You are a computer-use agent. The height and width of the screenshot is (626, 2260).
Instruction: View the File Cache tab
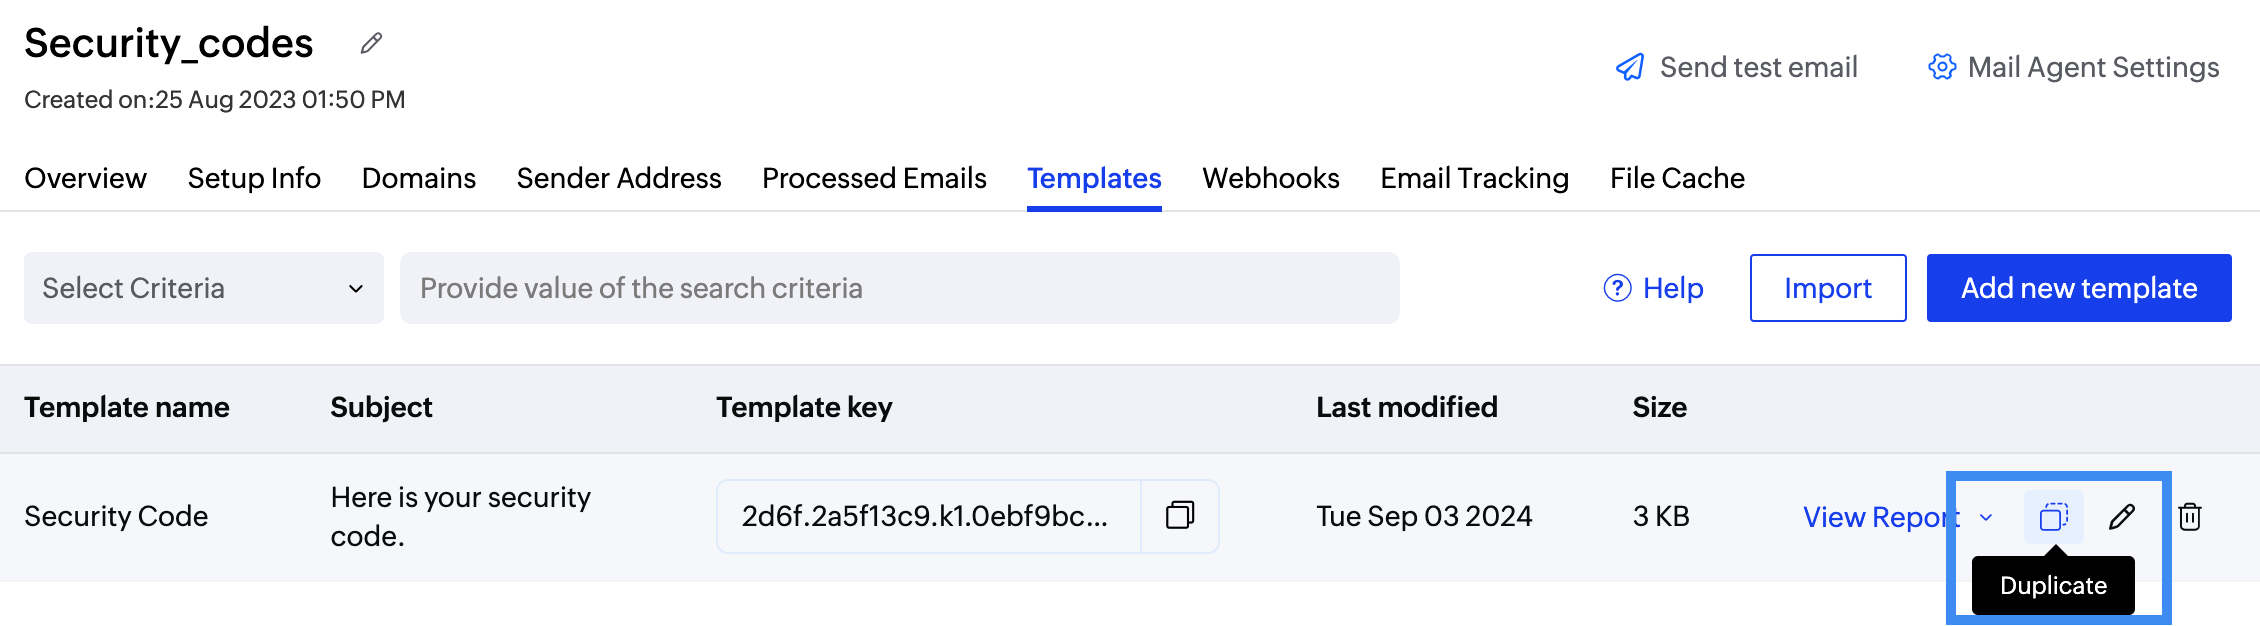(x=1676, y=178)
